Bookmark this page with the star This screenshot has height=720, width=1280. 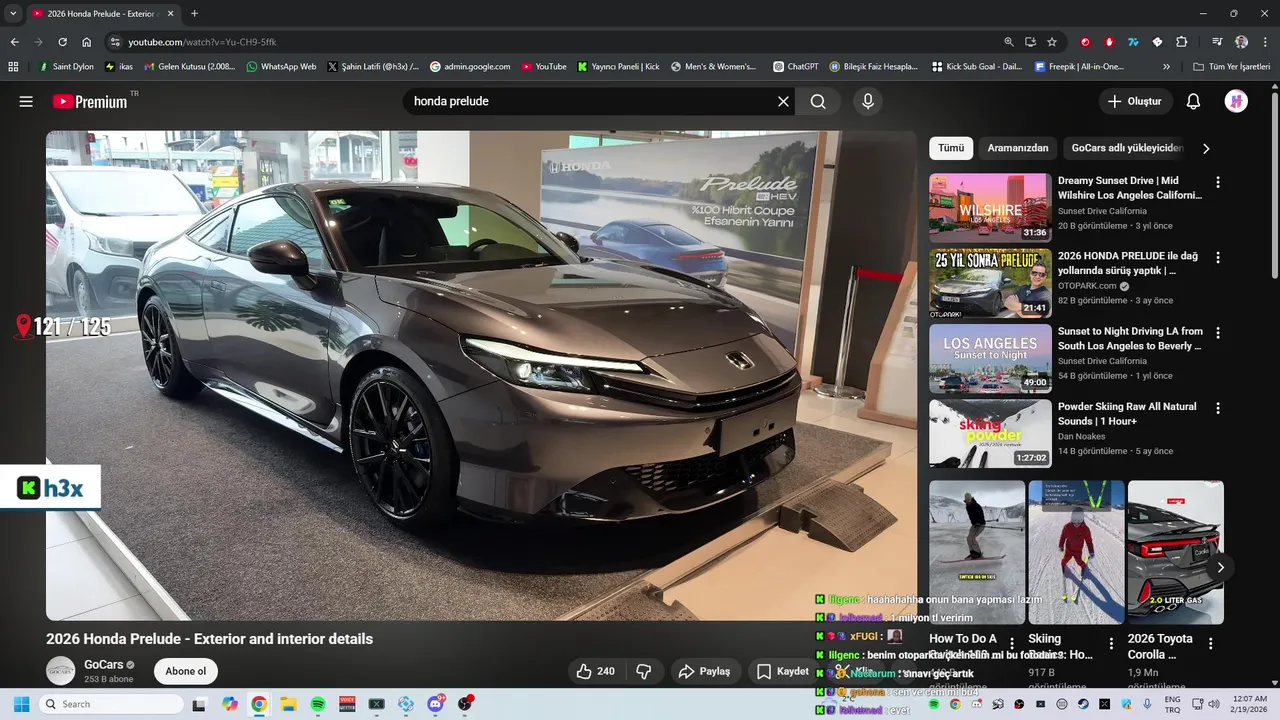coord(1052,42)
